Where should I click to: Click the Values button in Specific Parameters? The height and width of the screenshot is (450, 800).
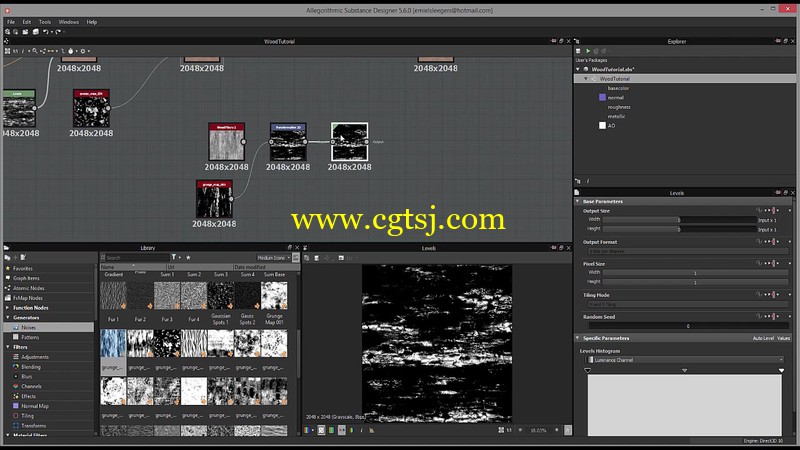coord(784,338)
